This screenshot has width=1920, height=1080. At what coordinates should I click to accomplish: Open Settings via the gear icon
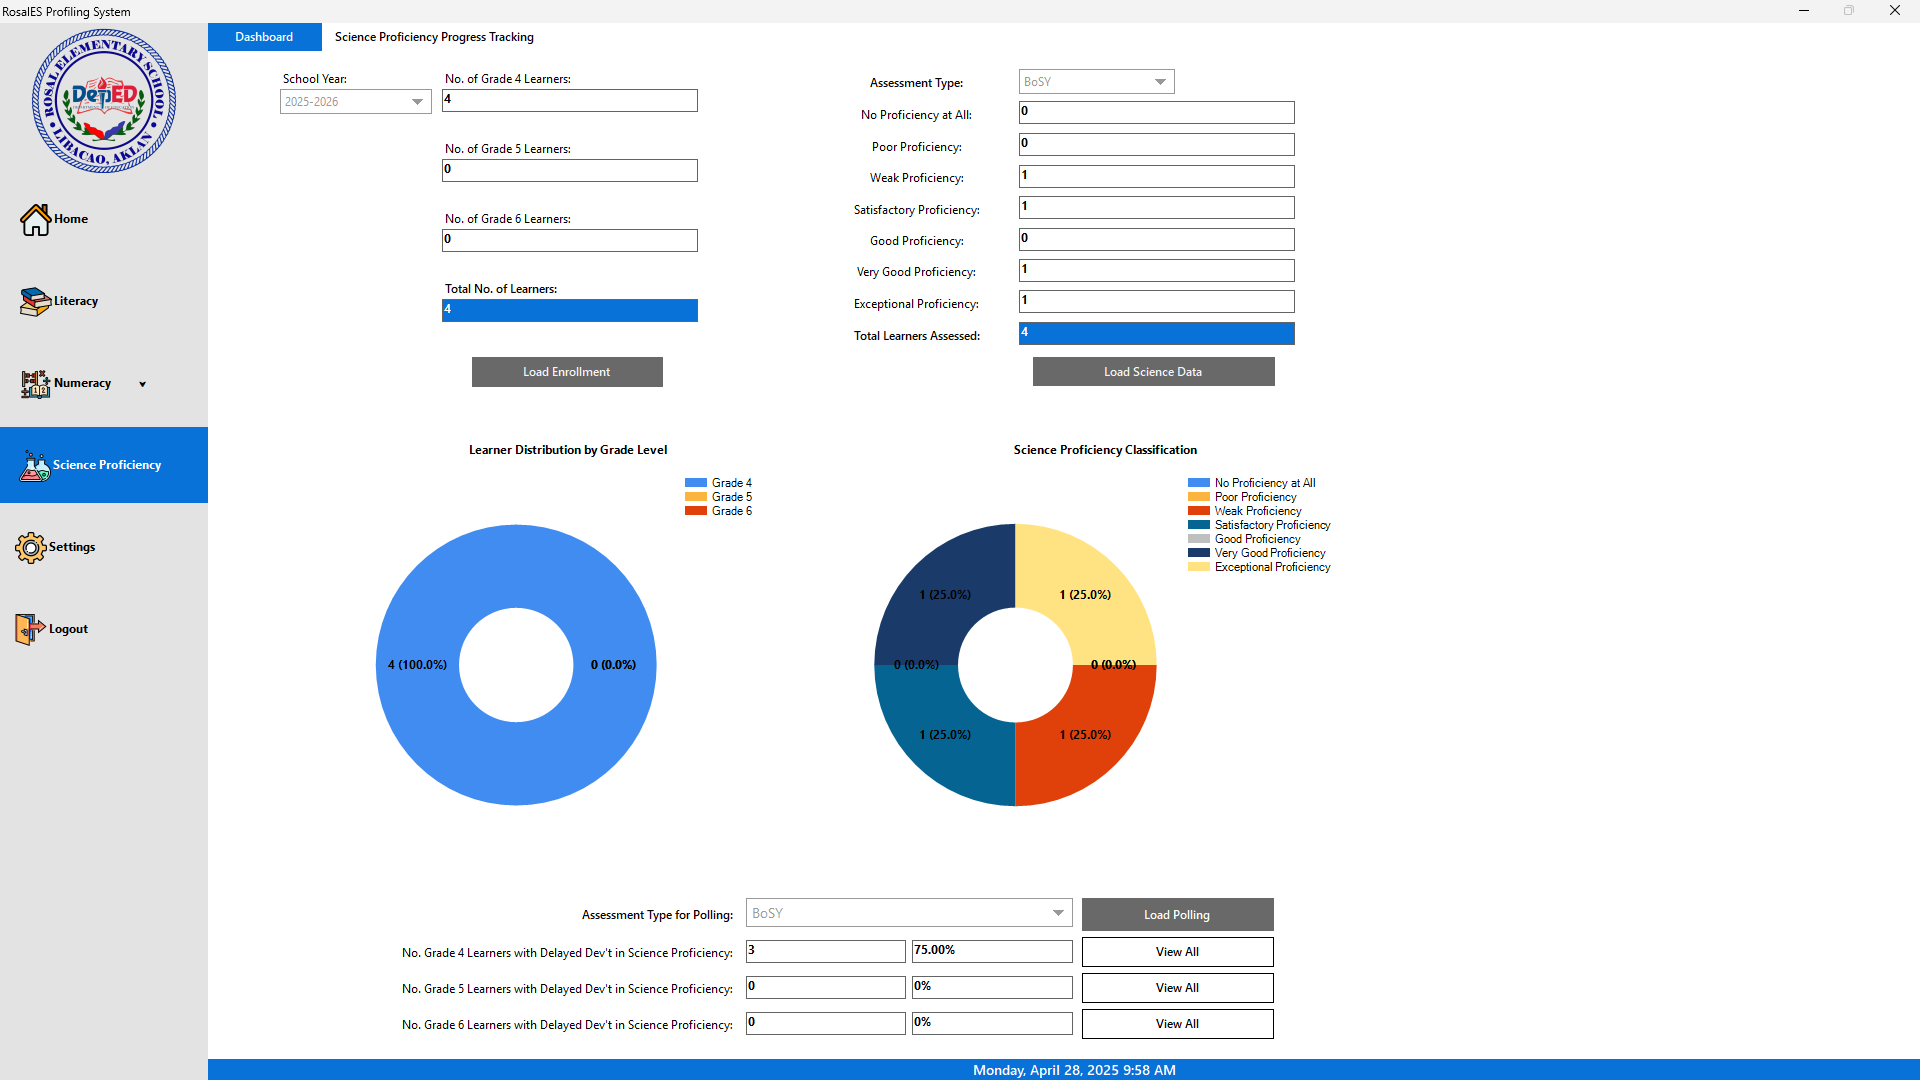tap(31, 547)
